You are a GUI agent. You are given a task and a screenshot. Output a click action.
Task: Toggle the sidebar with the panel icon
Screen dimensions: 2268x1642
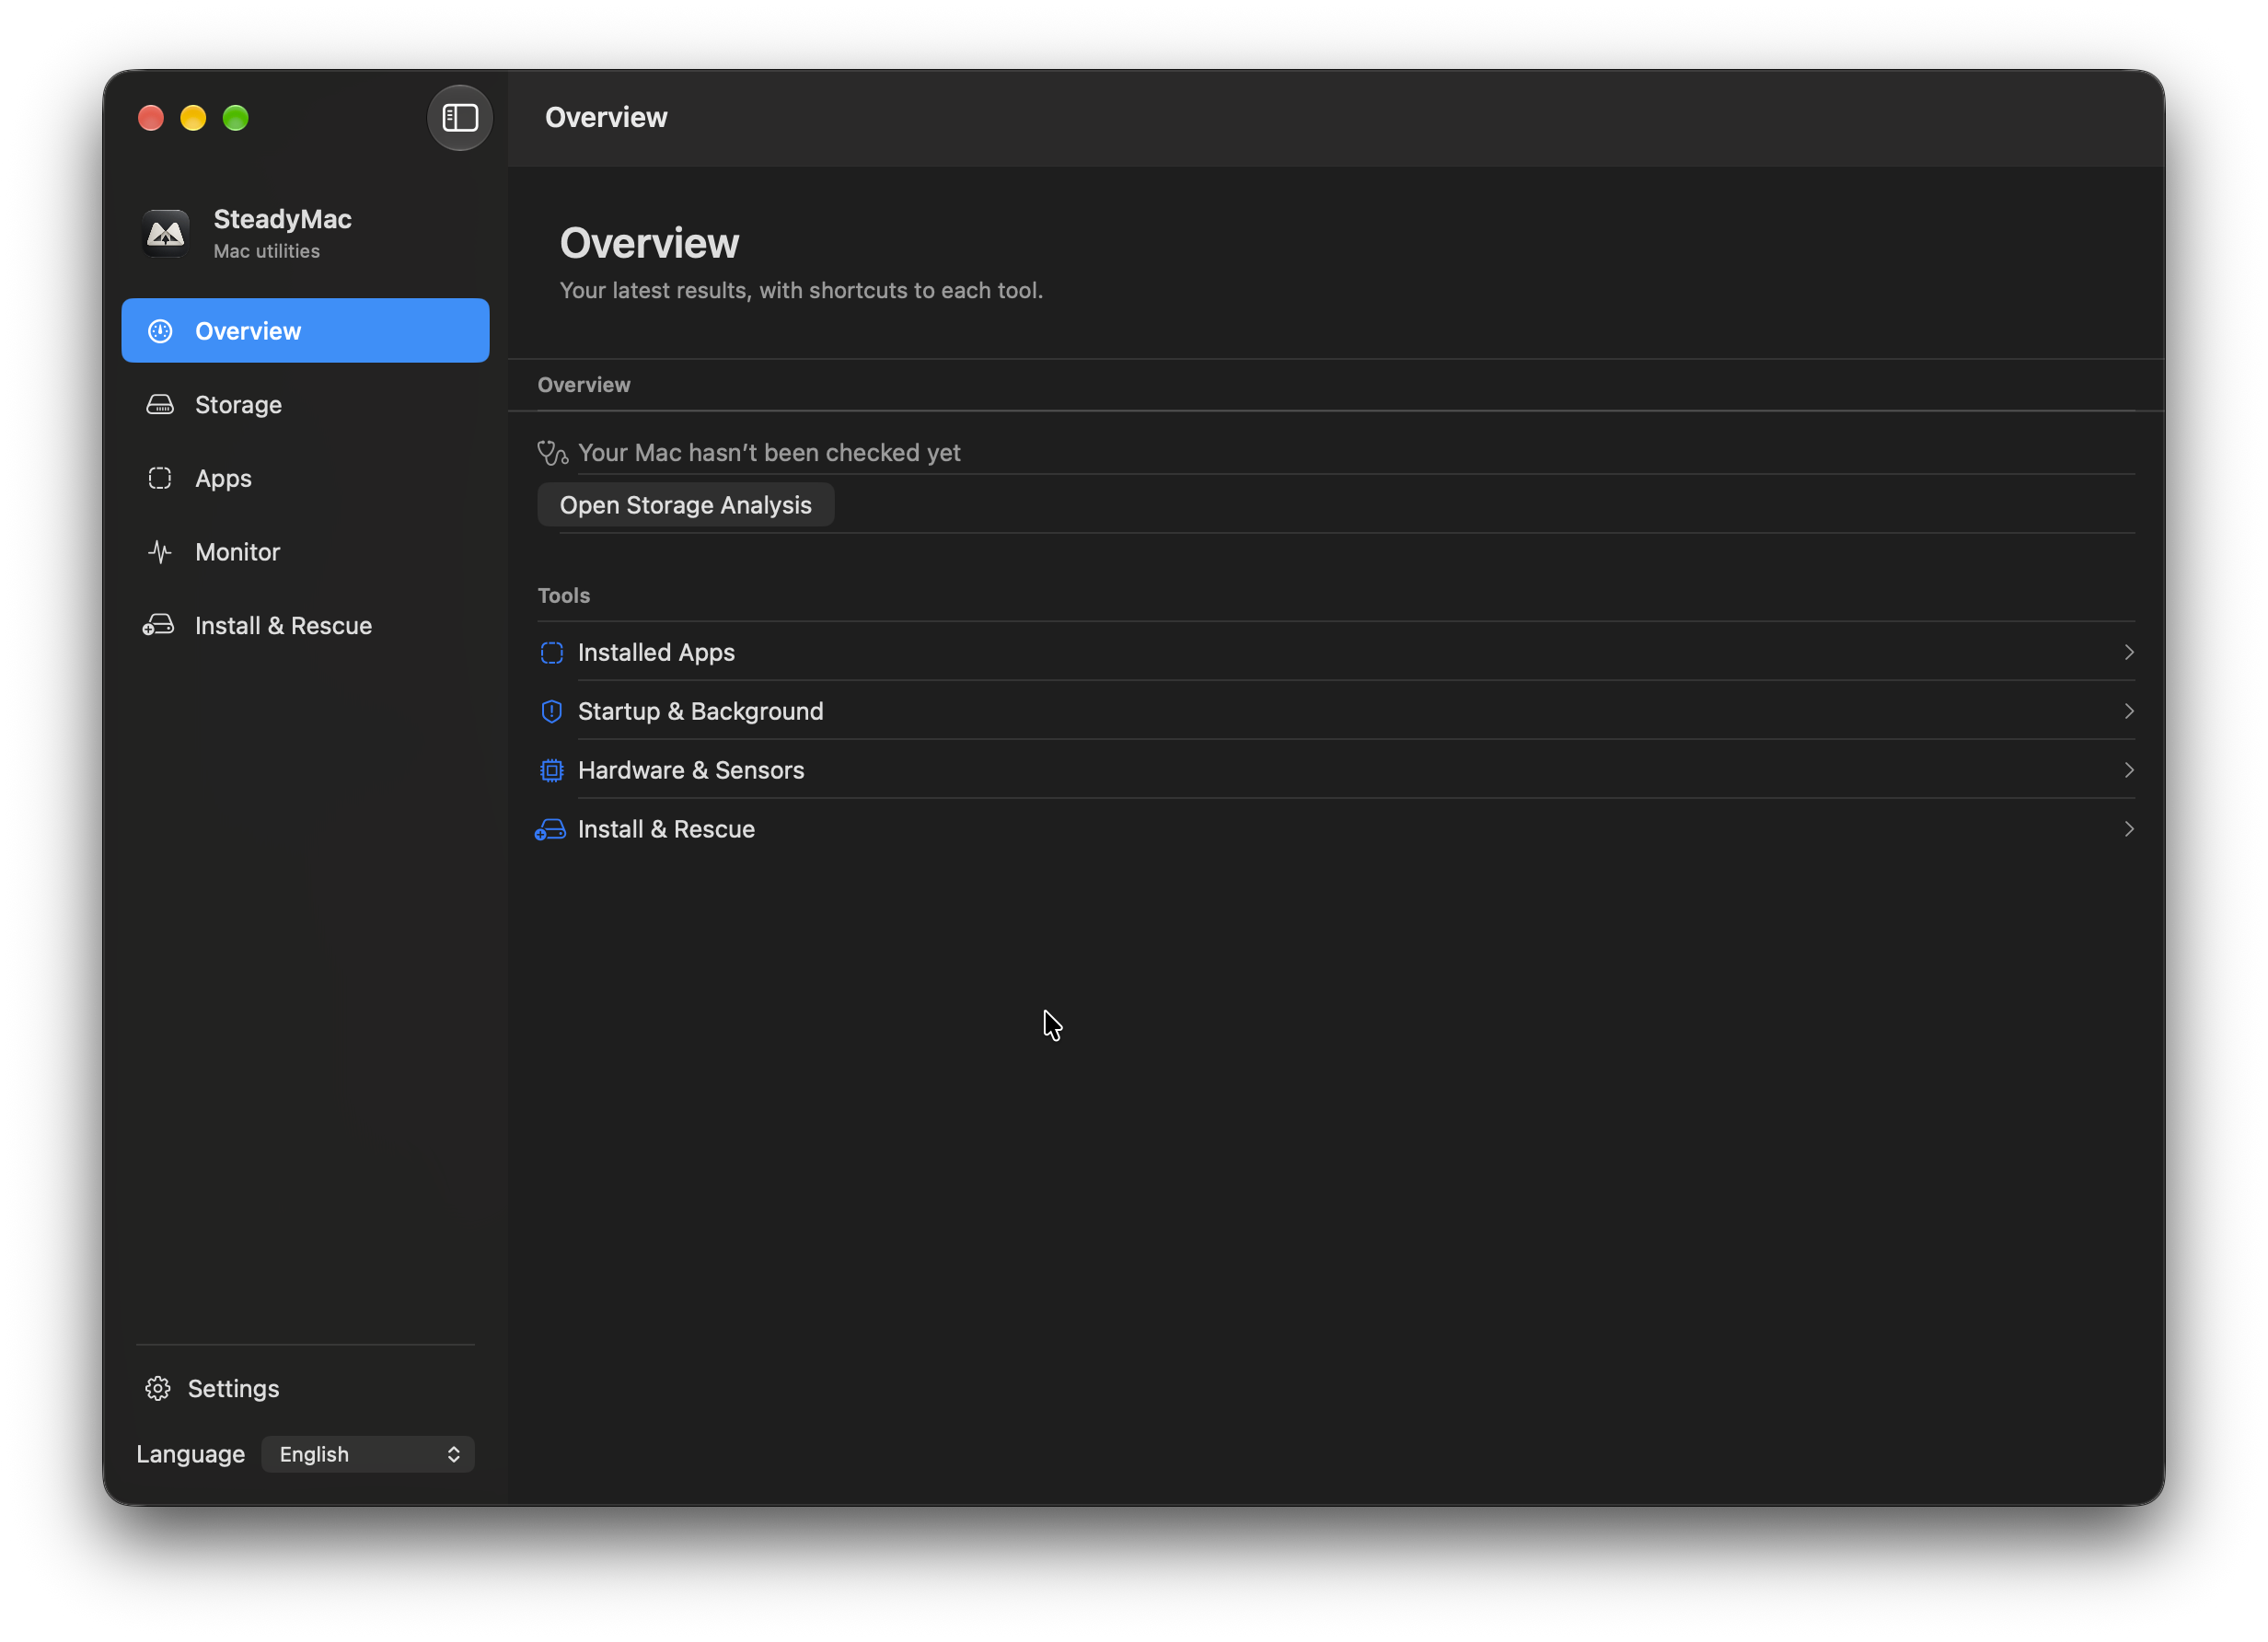tap(460, 118)
